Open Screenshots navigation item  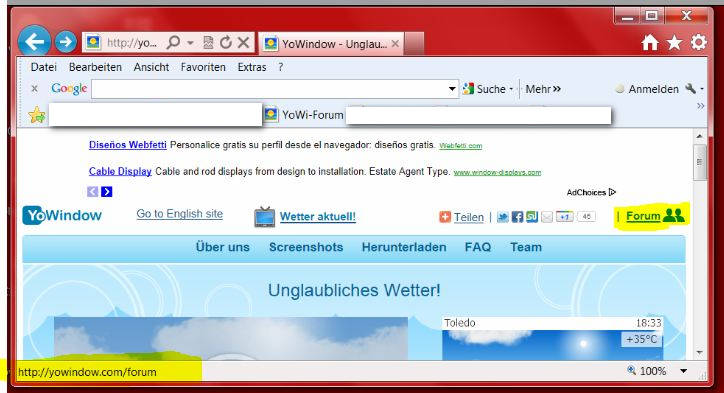[306, 247]
